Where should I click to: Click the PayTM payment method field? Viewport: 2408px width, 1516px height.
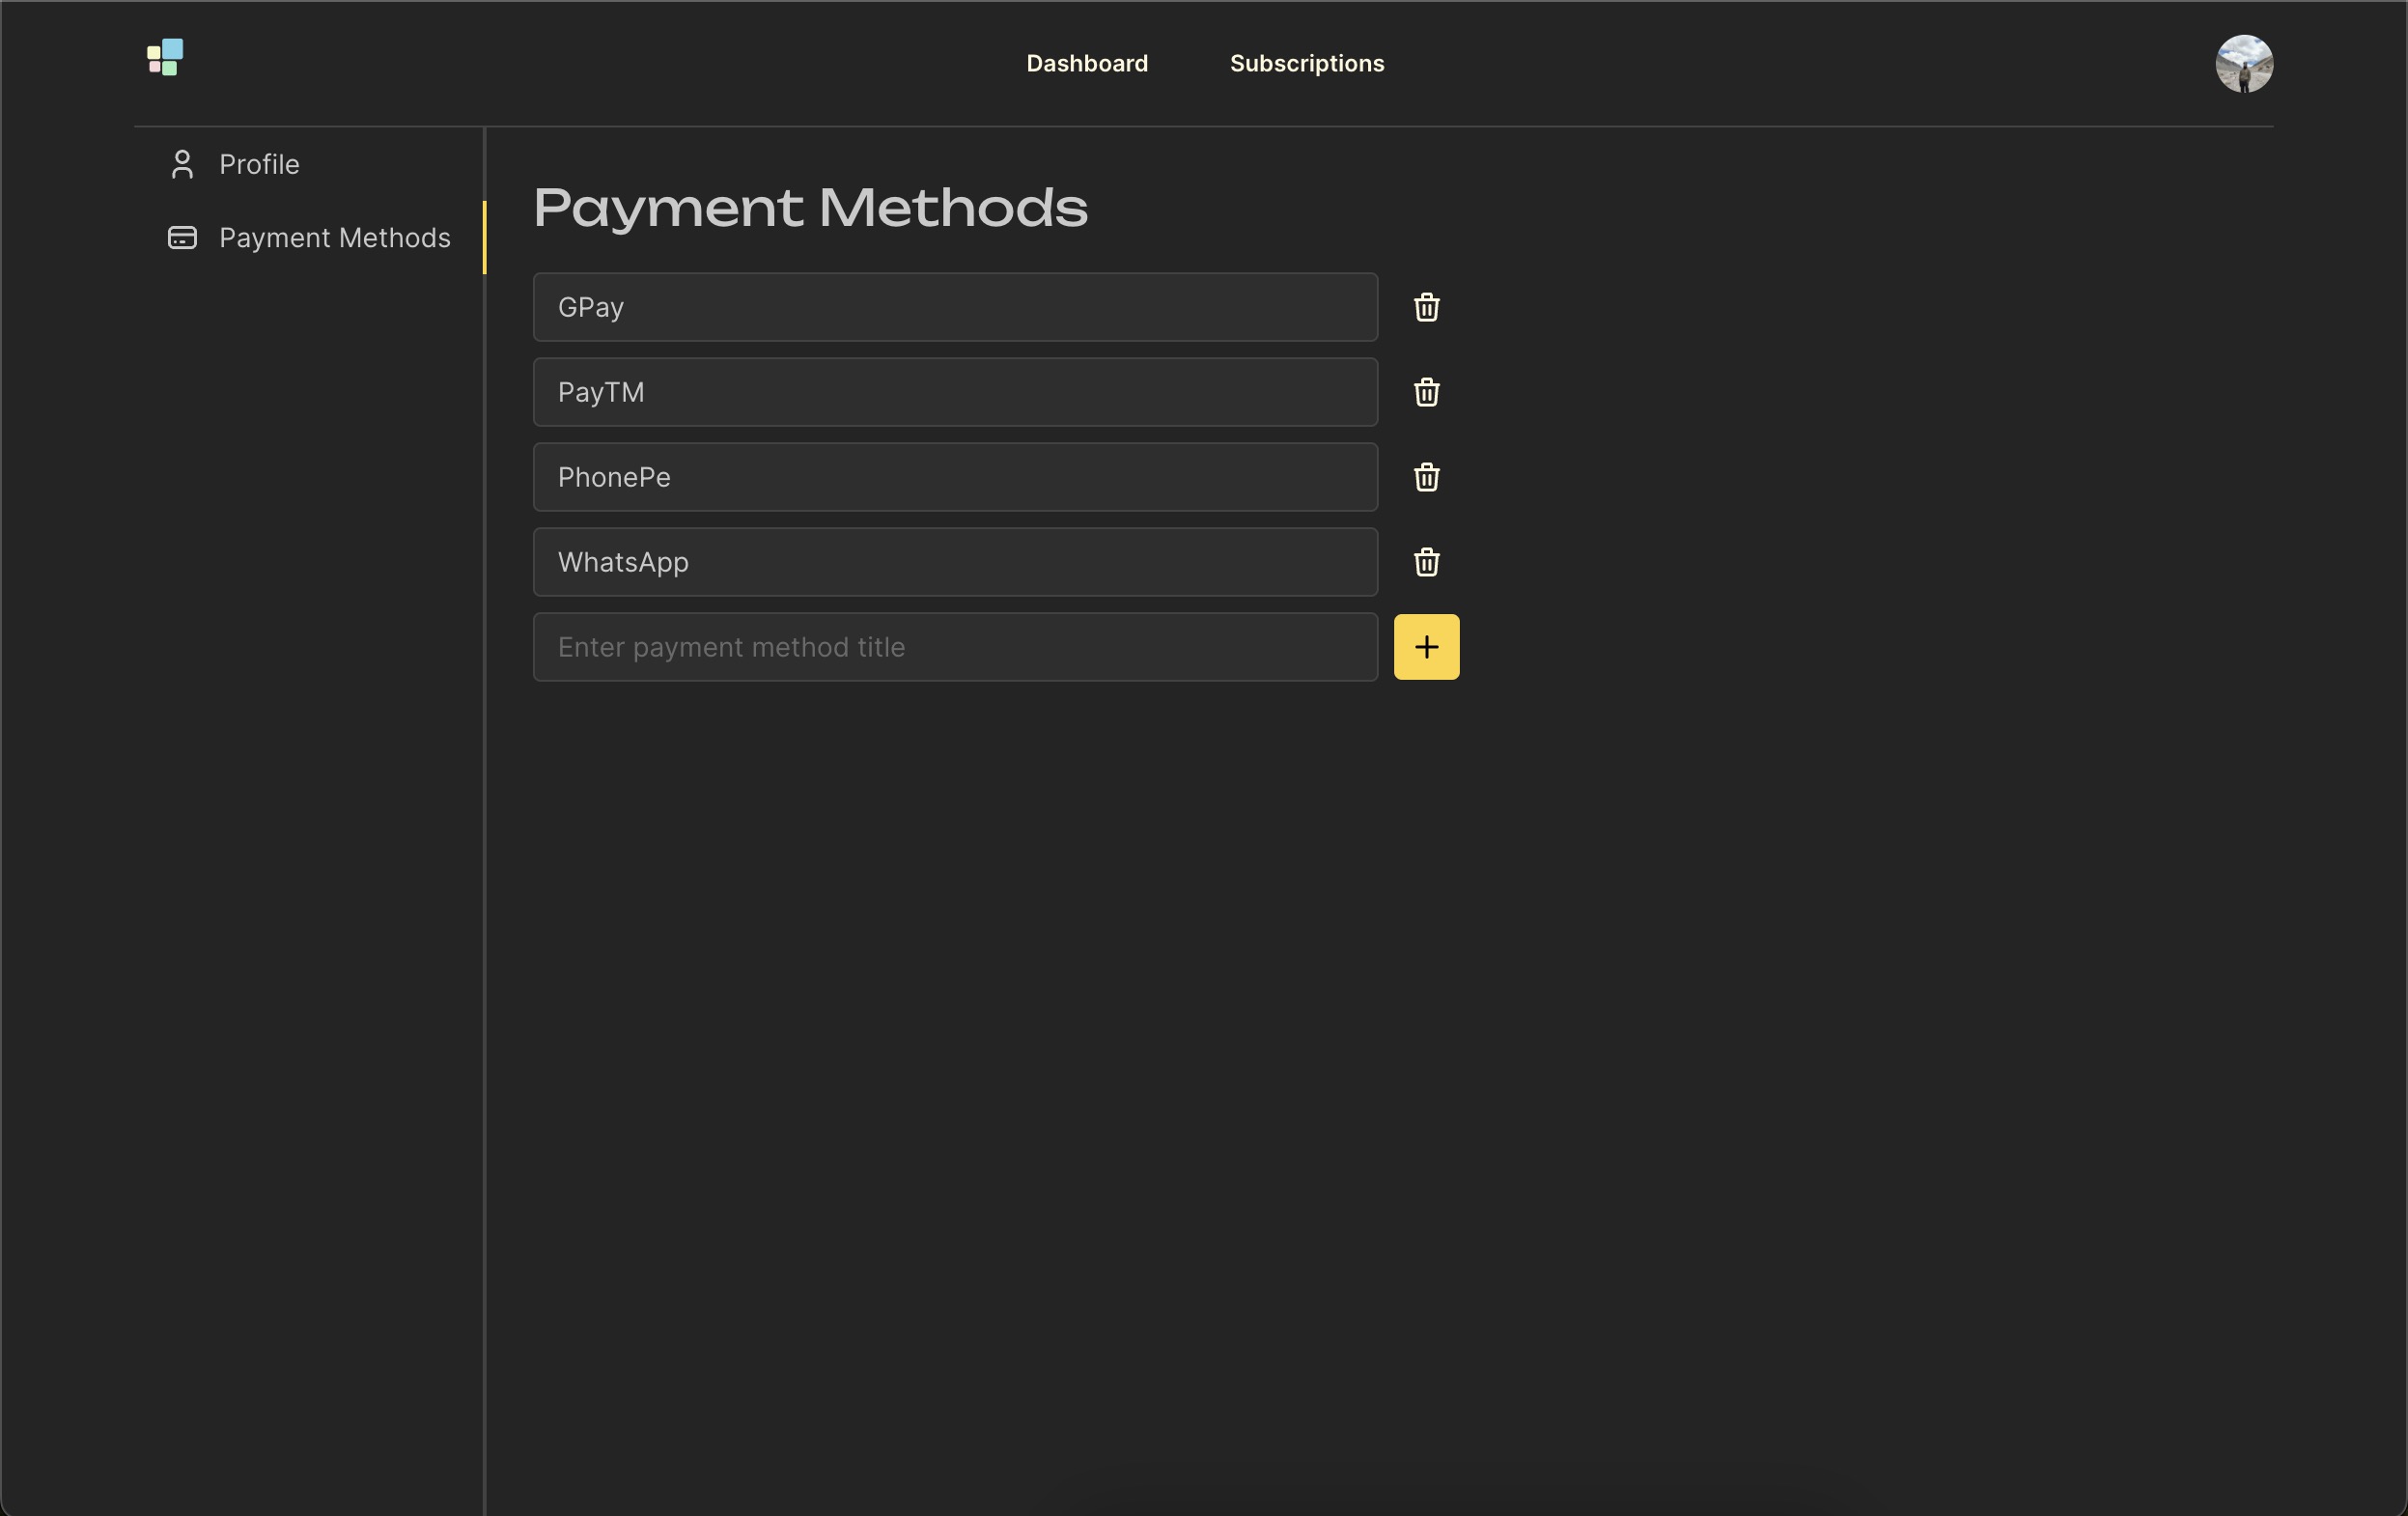point(955,392)
